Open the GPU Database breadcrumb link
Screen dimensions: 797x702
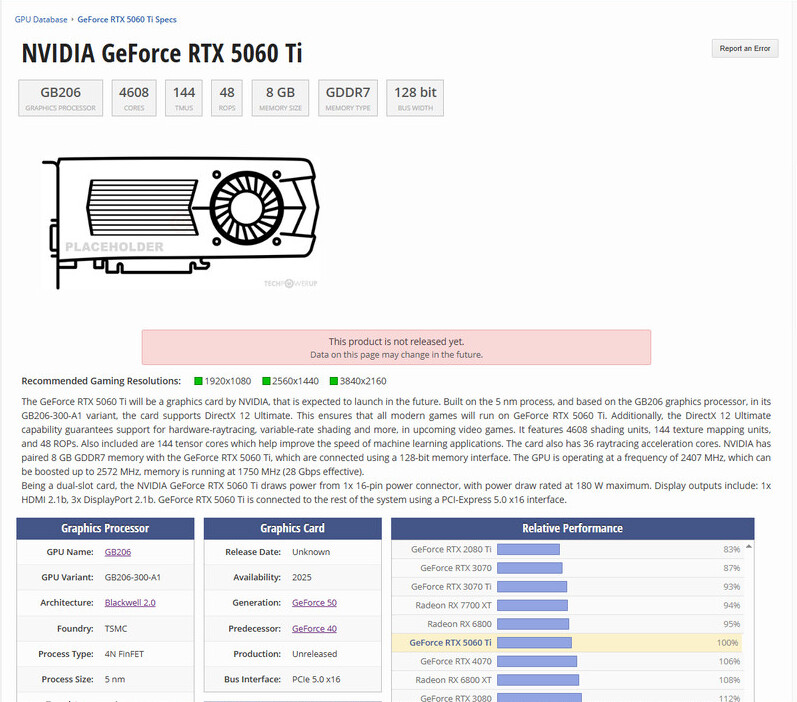point(41,19)
